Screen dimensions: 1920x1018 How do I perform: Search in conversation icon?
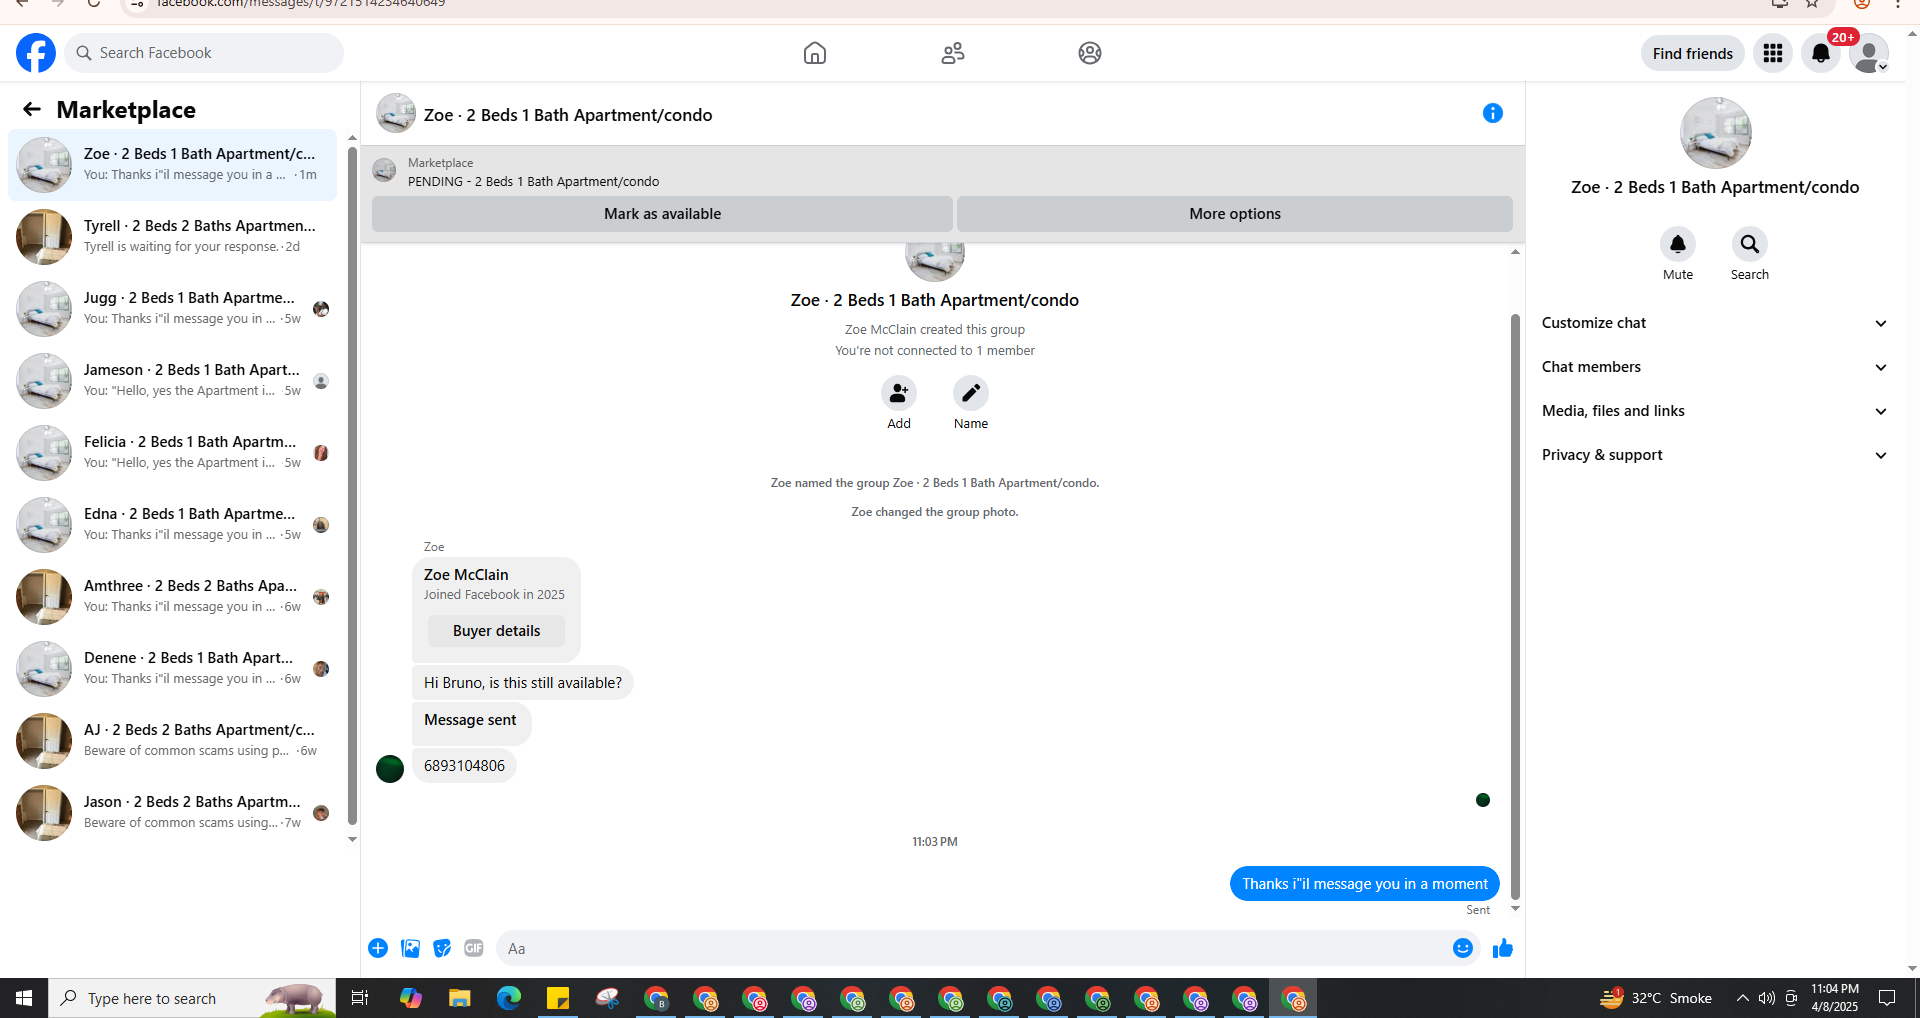pyautogui.click(x=1750, y=244)
